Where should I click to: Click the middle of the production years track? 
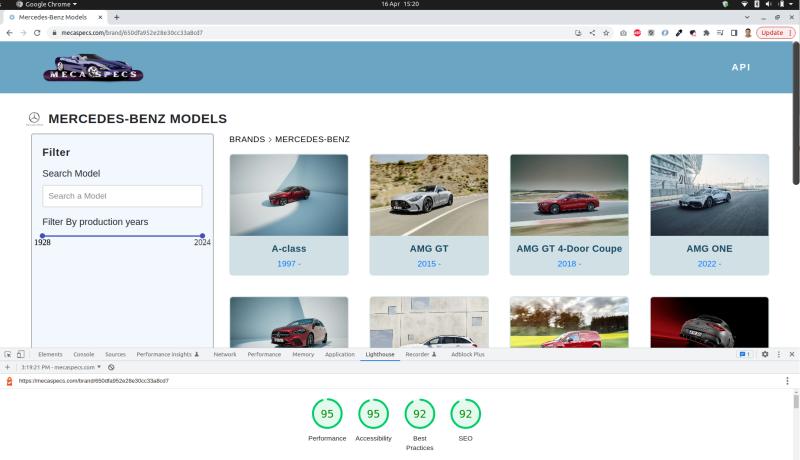122,236
